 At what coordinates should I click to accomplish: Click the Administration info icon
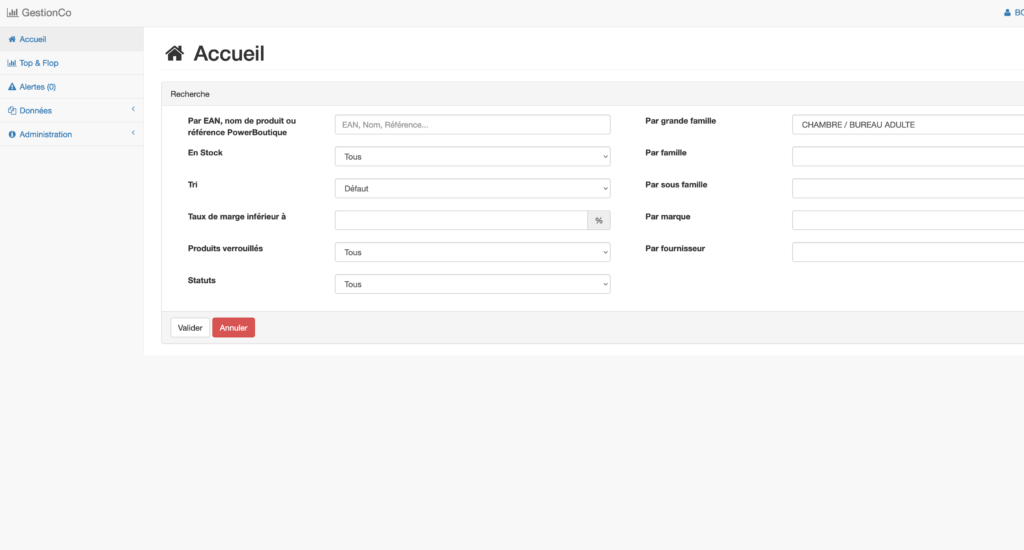point(12,135)
